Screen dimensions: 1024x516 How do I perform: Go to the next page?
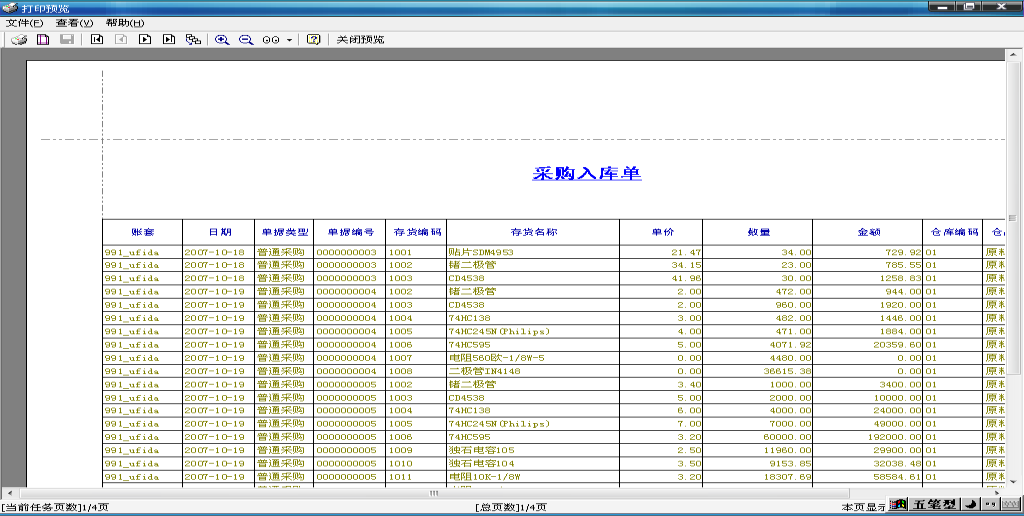tap(145, 40)
